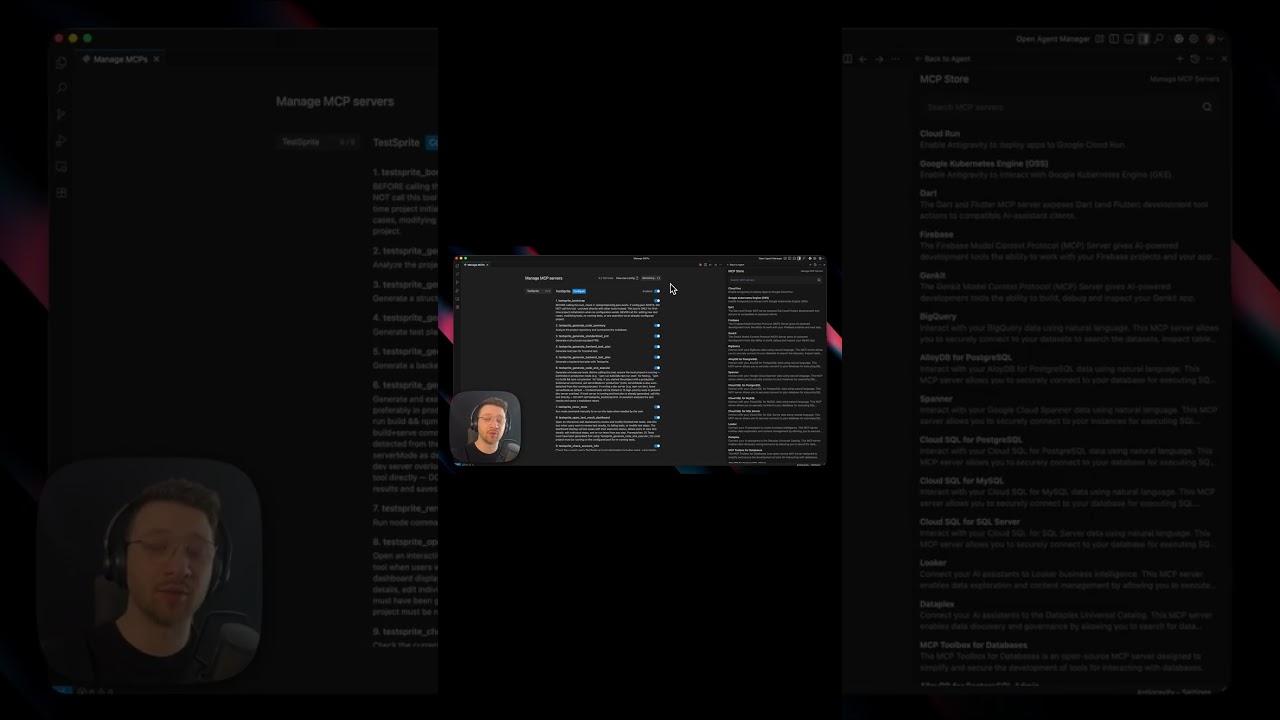Open BigQuery entry in large MCP Store list

pyautogui.click(x=1068, y=327)
